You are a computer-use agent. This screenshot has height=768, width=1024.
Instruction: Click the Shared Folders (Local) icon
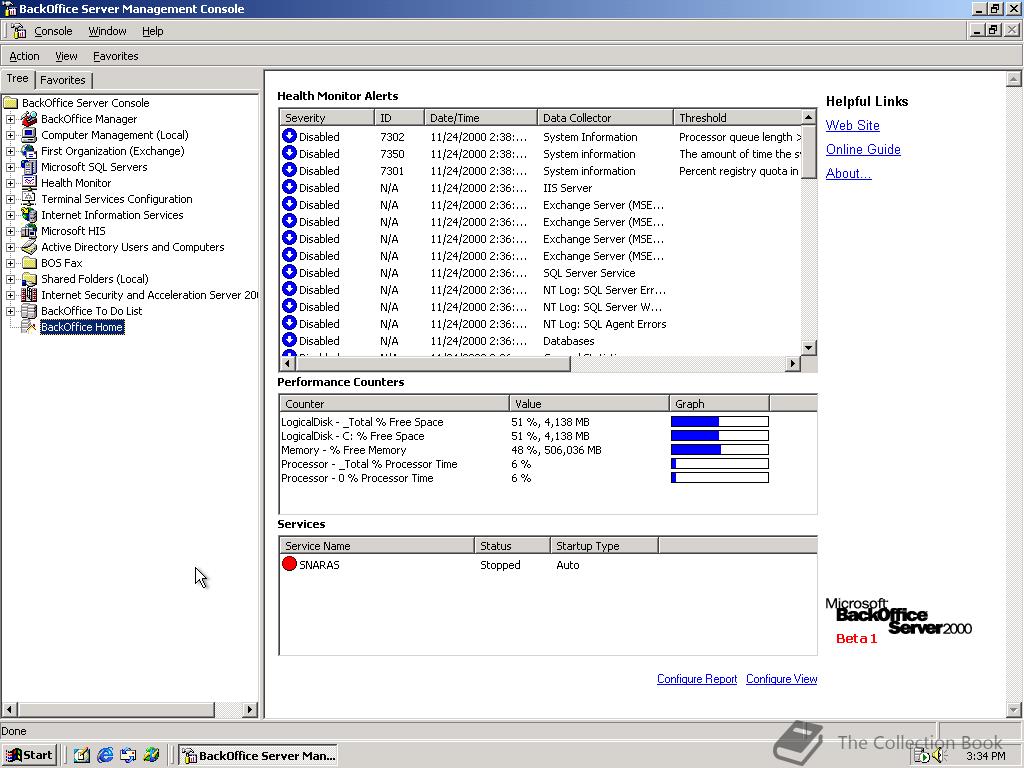tap(29, 279)
